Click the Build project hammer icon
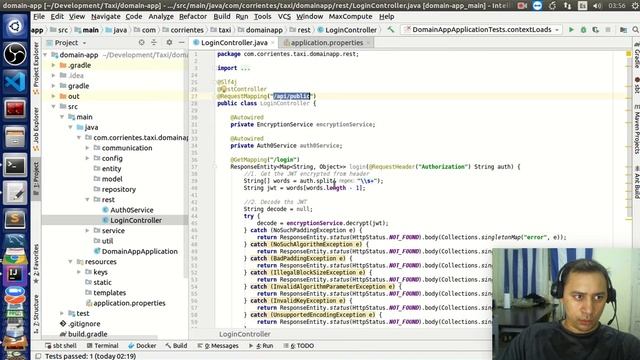The height and width of the screenshot is (360, 640). click(x=391, y=30)
